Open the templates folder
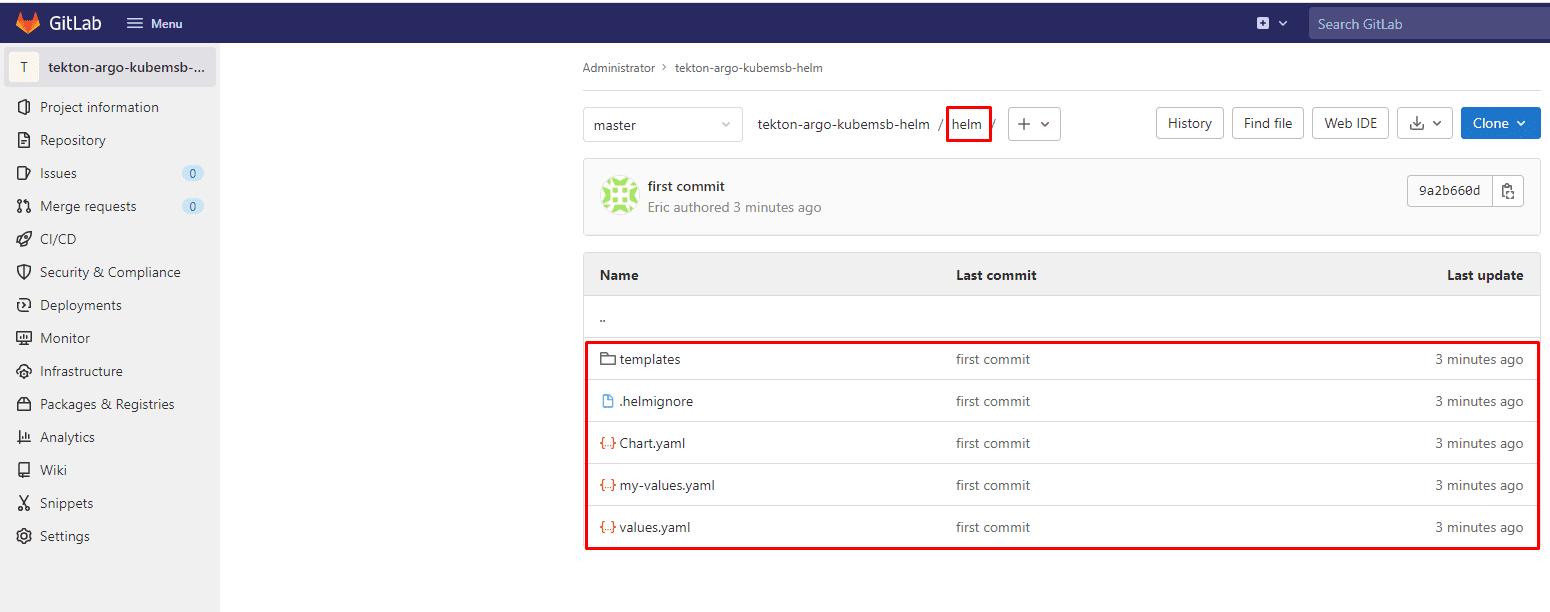This screenshot has width=1550, height=612. point(650,359)
